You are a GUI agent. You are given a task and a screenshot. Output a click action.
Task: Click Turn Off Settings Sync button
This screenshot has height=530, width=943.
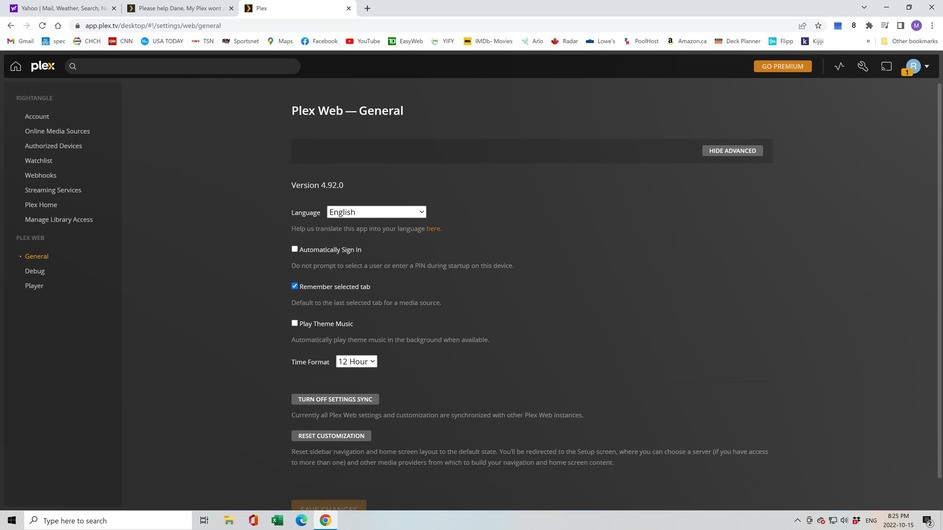(x=335, y=399)
